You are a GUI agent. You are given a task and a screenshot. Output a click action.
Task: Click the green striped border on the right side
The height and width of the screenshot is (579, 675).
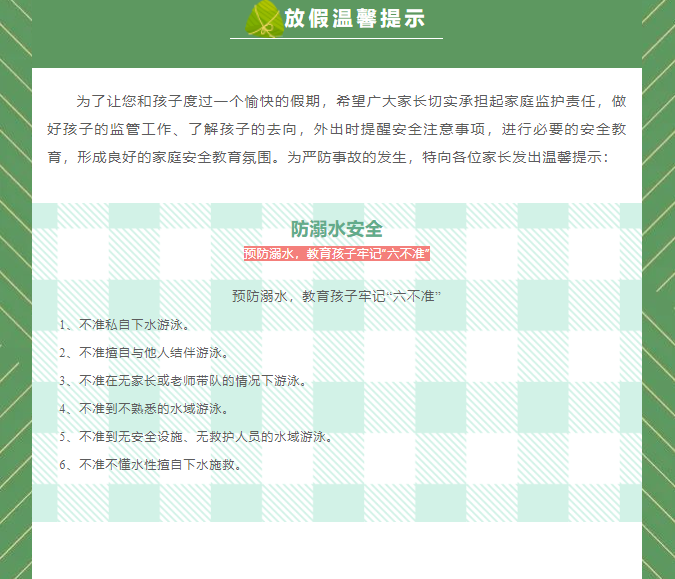658,300
